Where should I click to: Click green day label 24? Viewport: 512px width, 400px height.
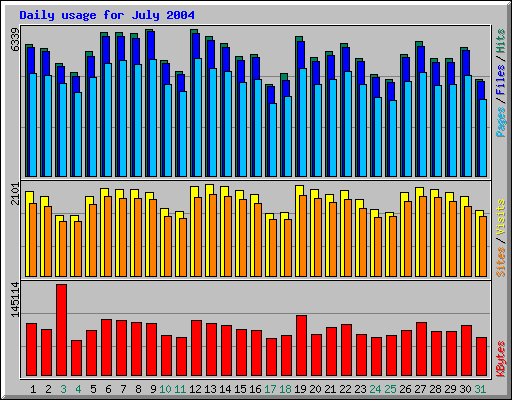(x=375, y=389)
